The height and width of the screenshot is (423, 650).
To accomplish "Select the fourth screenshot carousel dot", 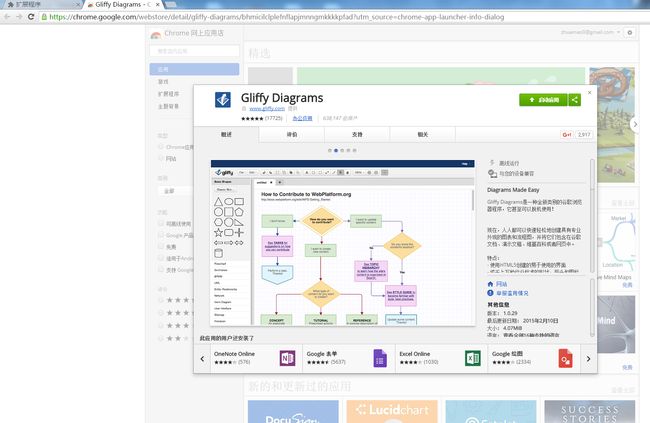I will 348,151.
